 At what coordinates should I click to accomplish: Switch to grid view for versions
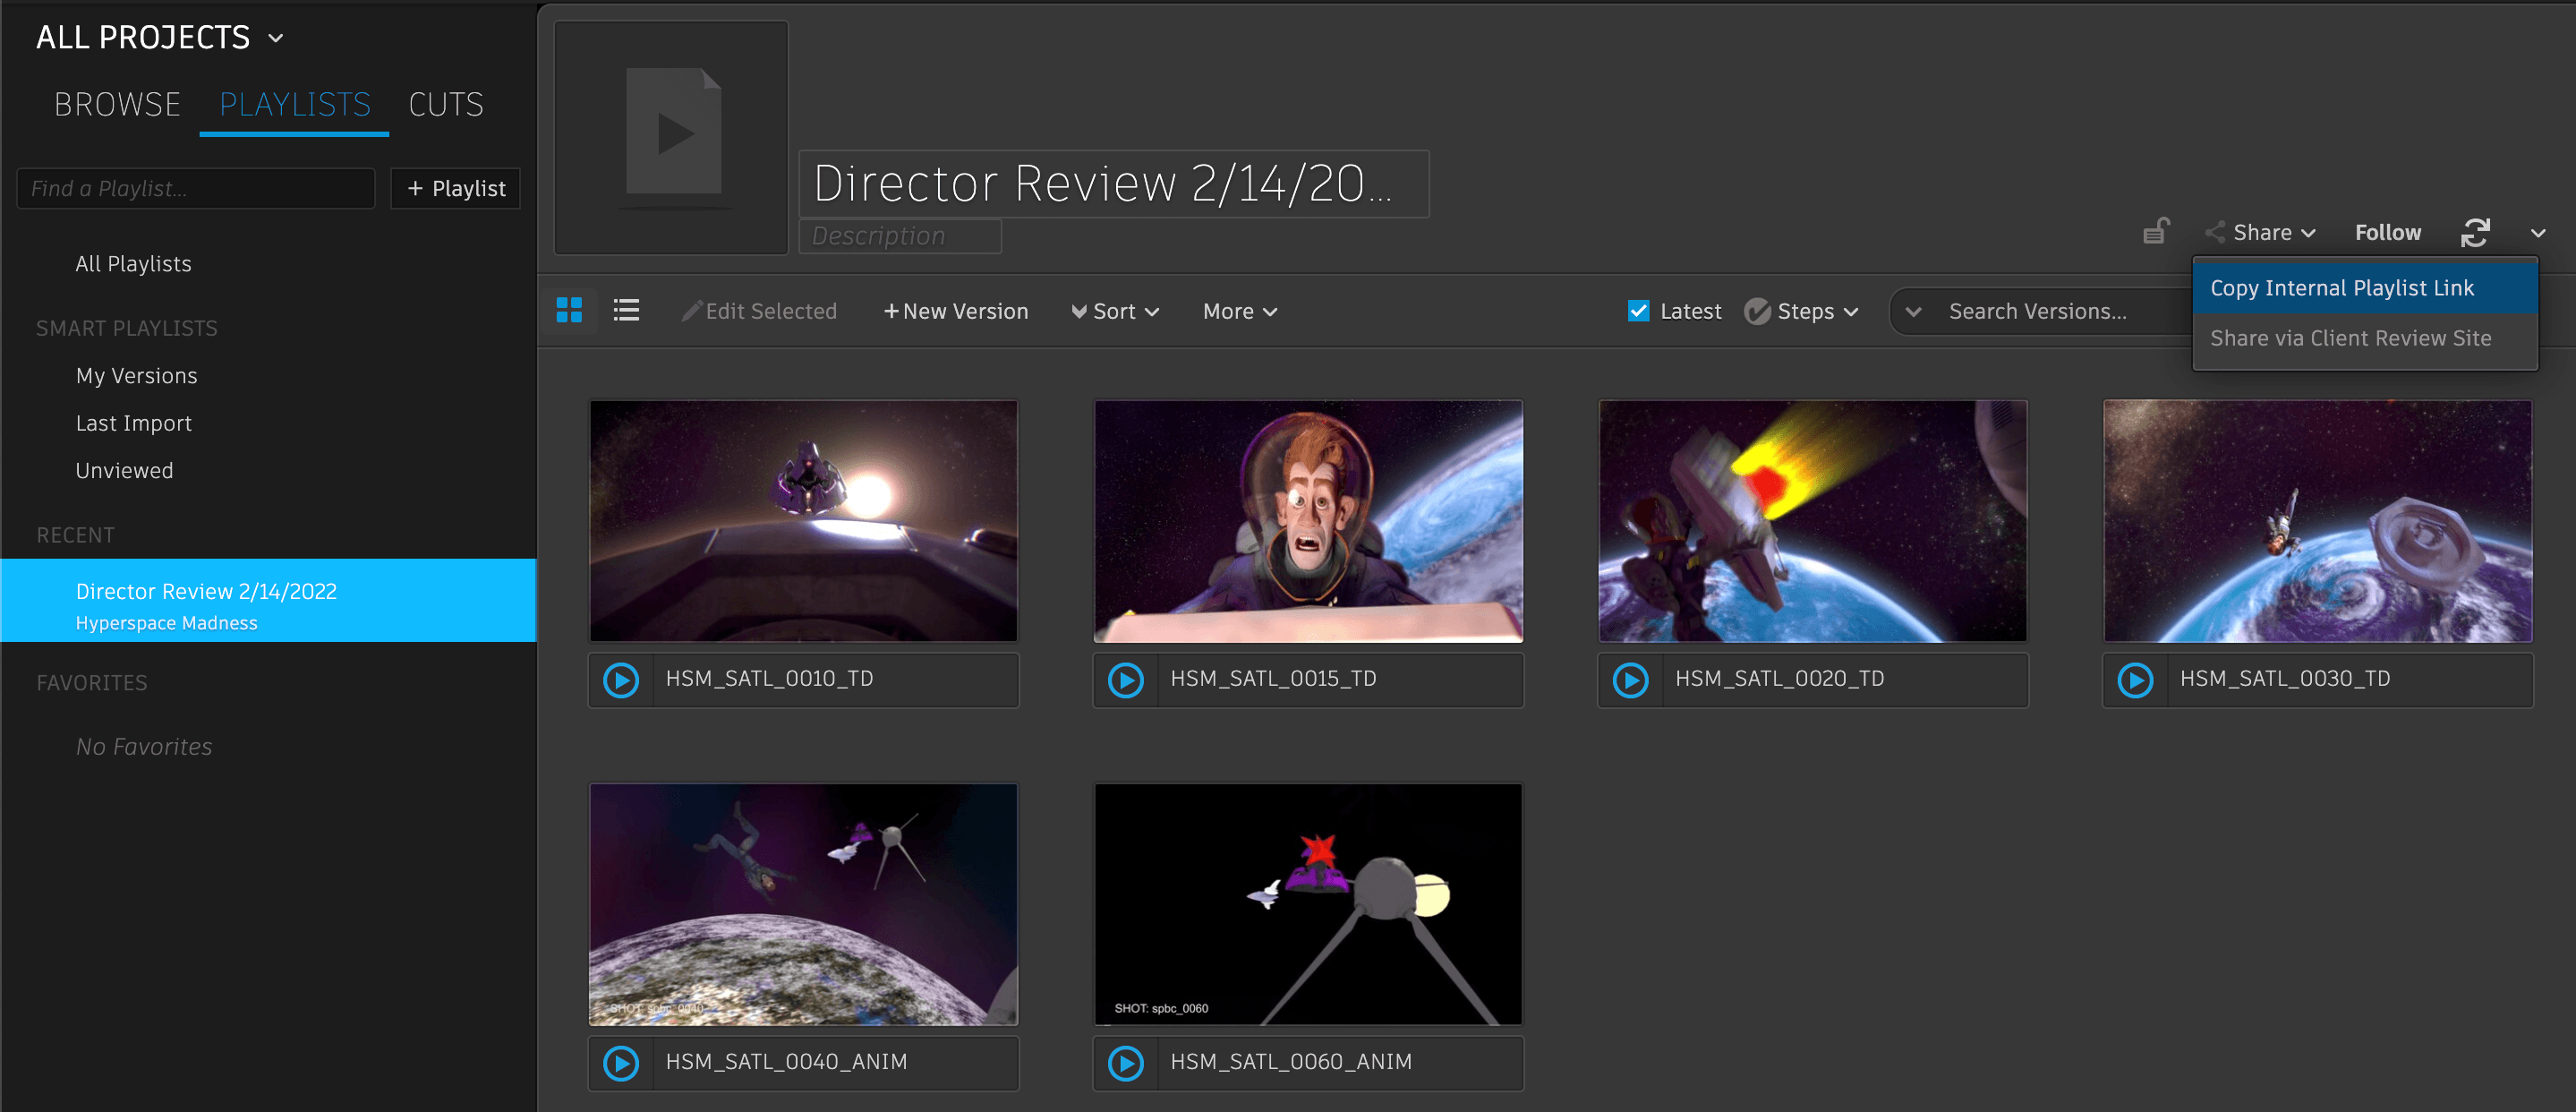(569, 311)
